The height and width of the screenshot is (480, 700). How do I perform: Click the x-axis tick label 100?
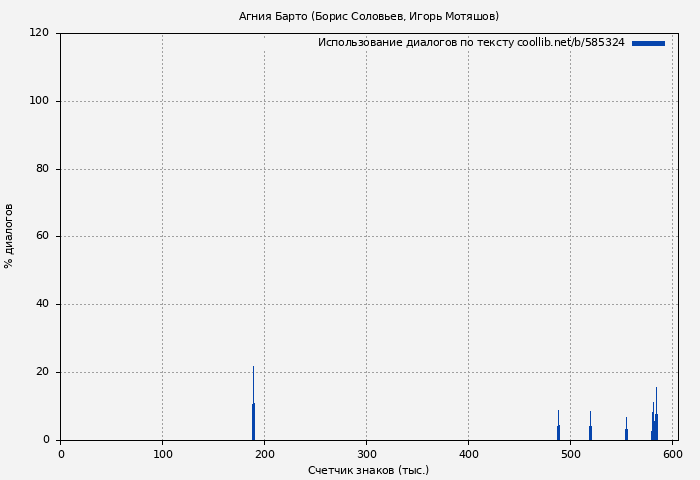coord(162,454)
